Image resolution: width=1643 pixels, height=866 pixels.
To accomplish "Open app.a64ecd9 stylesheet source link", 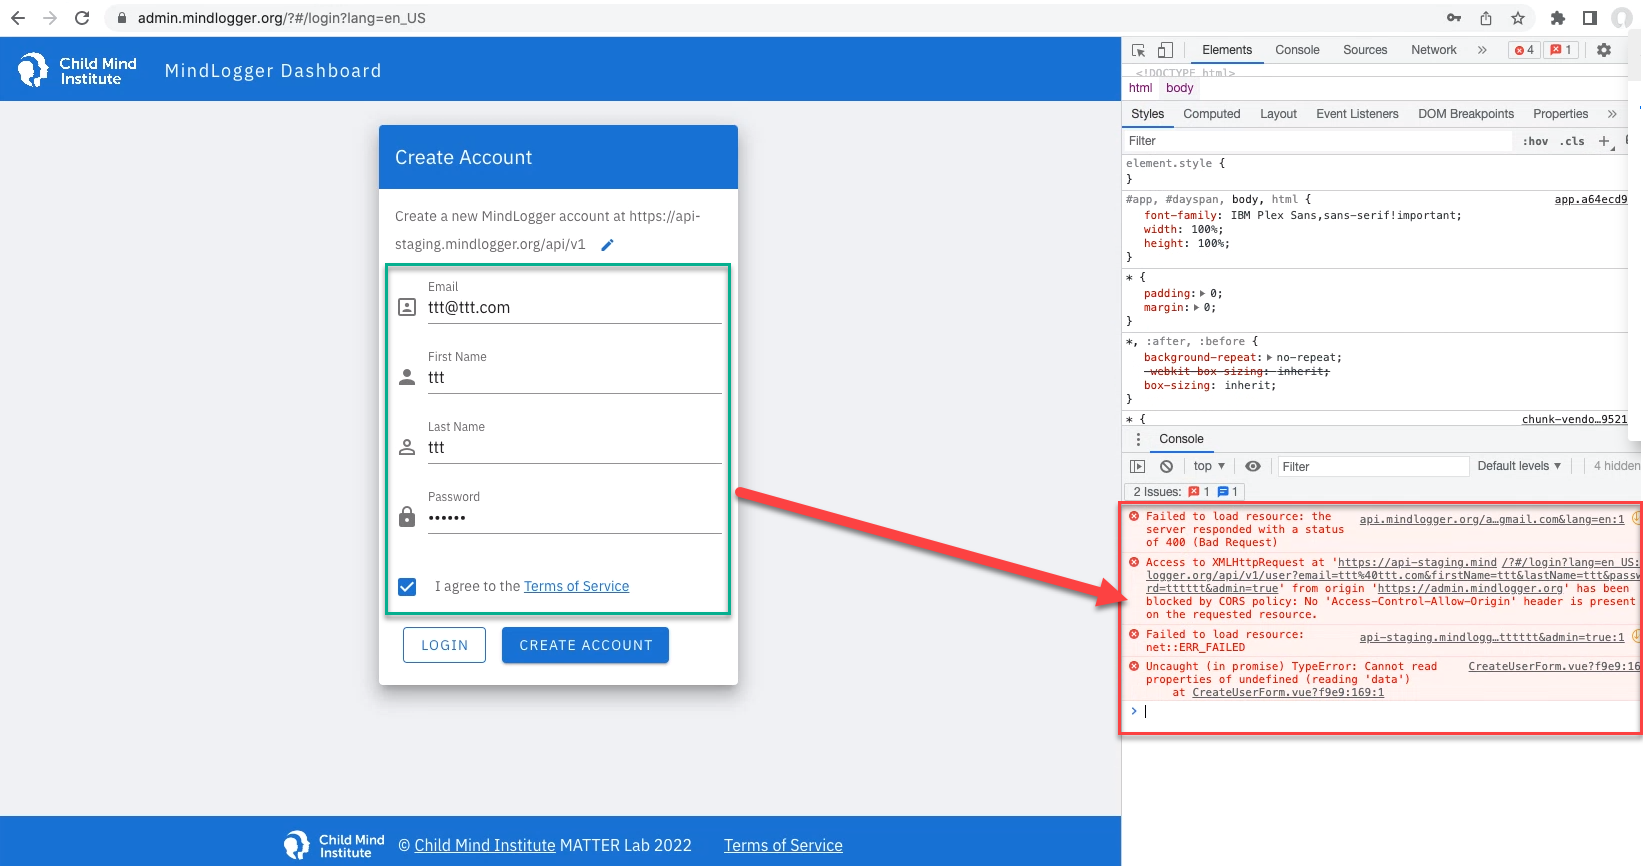I will tap(1590, 200).
